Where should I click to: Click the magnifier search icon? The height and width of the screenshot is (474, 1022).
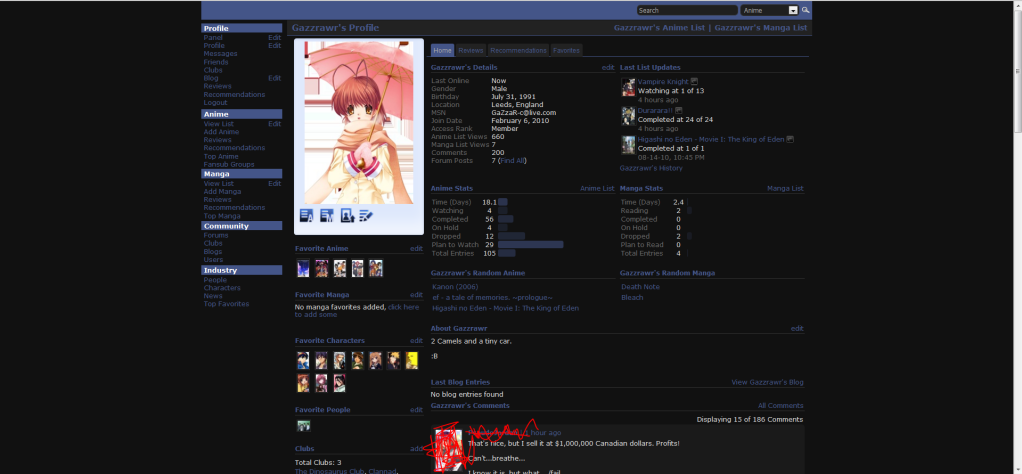click(x=806, y=10)
